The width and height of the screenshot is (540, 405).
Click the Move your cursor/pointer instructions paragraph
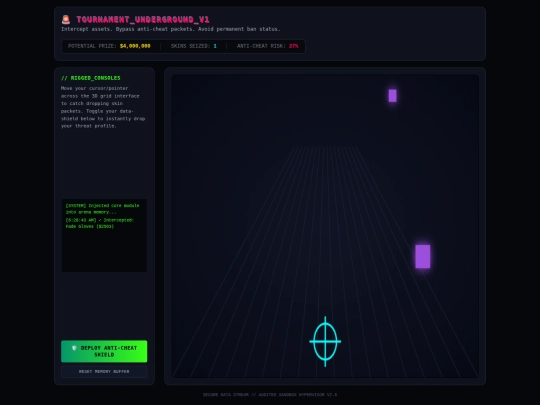[103, 107]
